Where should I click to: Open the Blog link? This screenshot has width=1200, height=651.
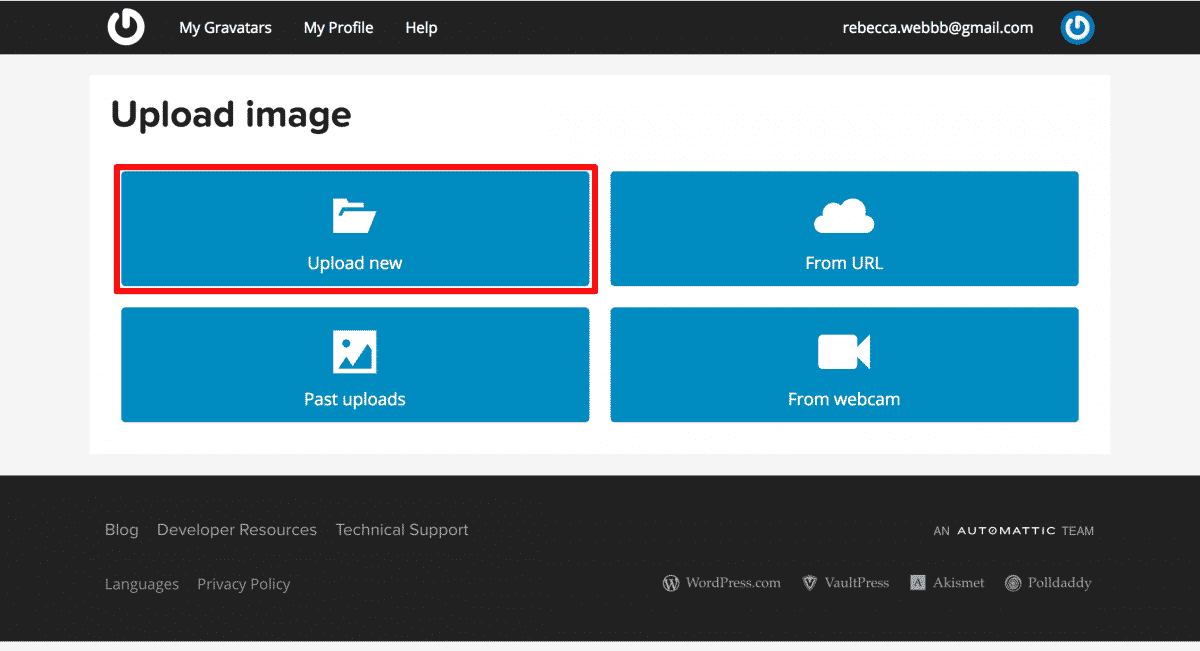(x=121, y=529)
